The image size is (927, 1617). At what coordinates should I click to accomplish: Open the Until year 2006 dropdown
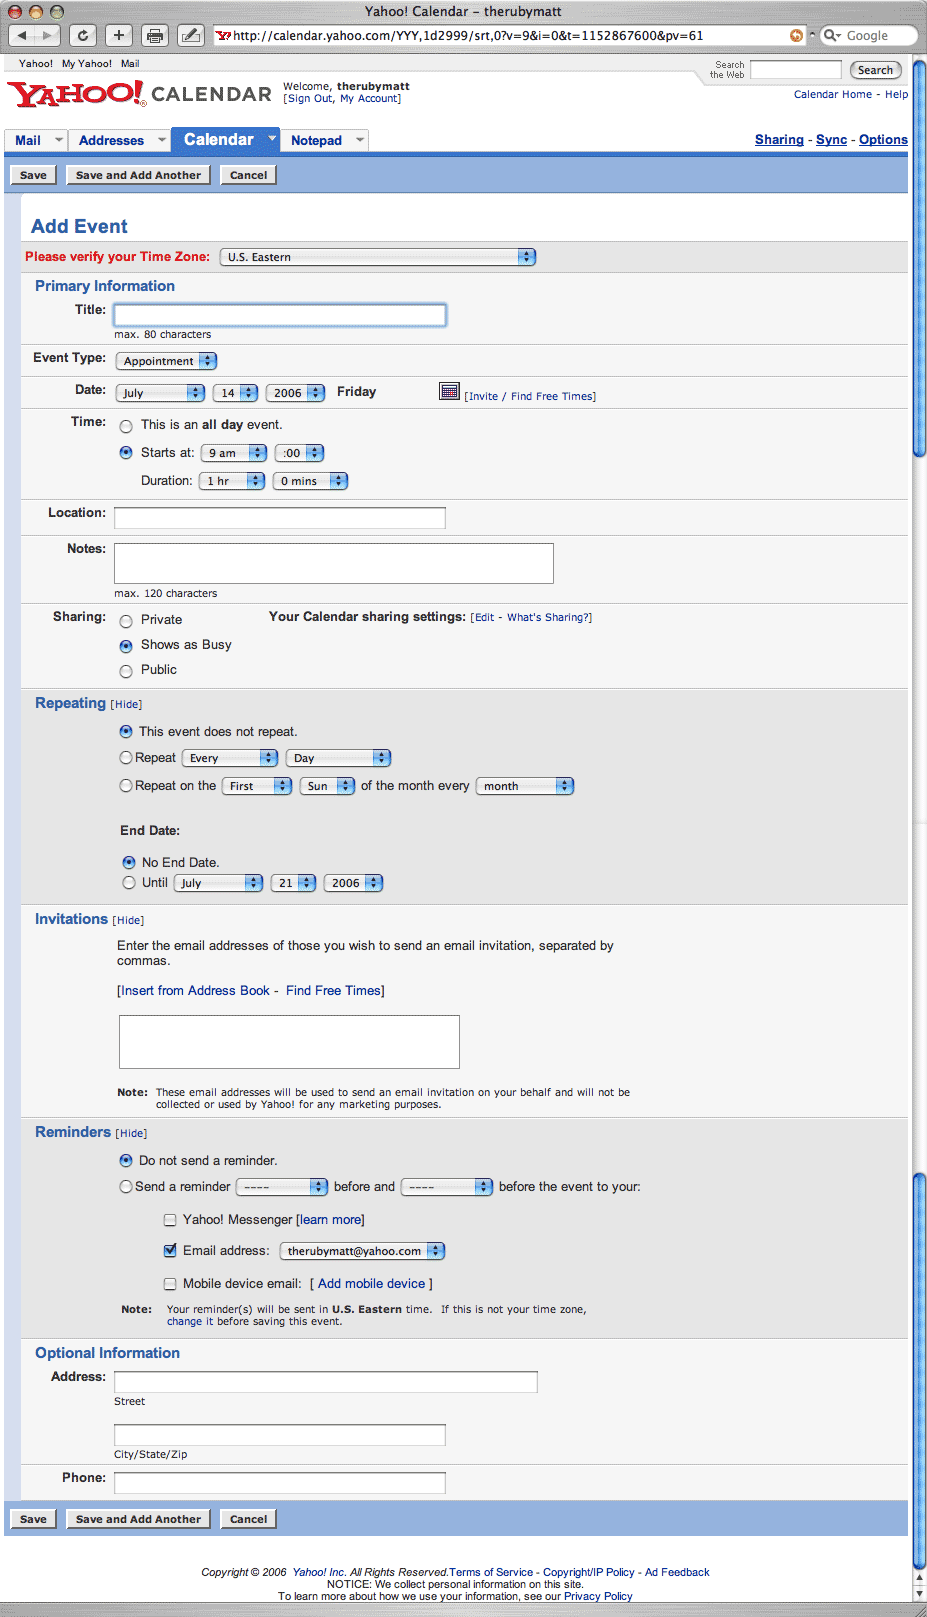353,883
